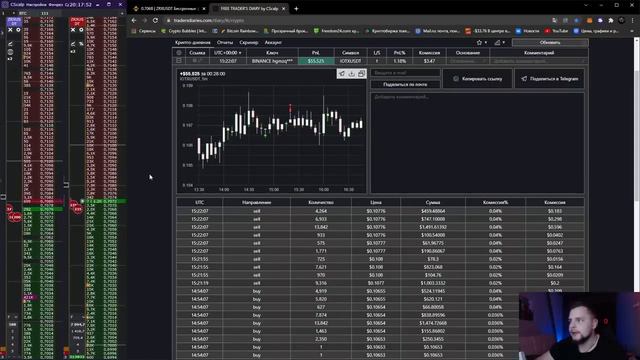Click the Символ column header
Screen dimensions: 640x360
click(x=351, y=53)
